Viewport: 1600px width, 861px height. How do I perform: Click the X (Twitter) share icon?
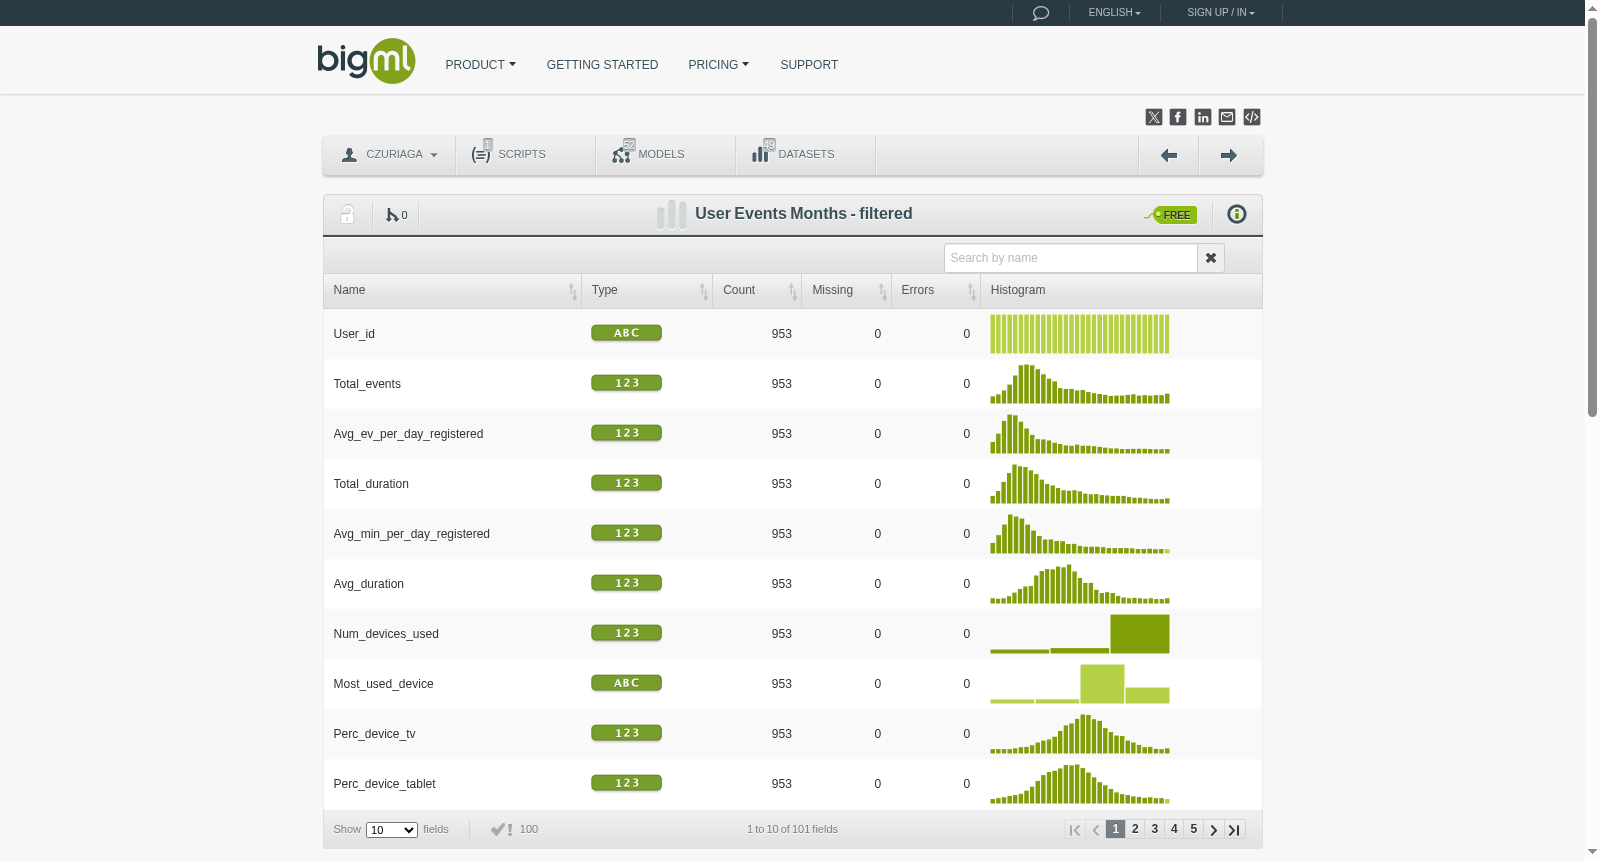click(x=1154, y=117)
